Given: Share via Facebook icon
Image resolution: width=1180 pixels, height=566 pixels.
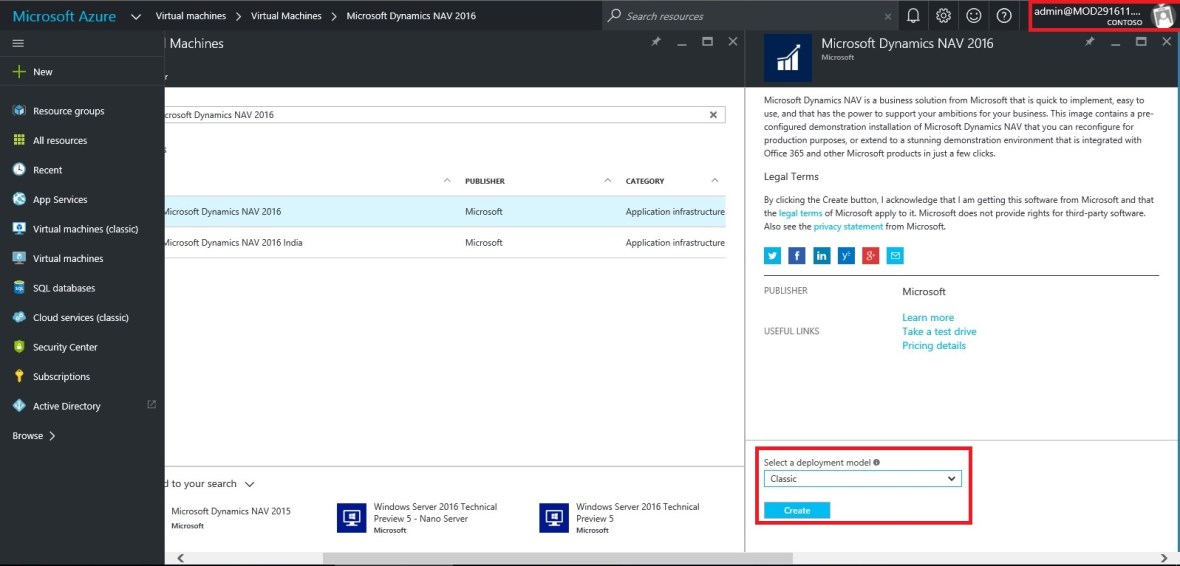Looking at the screenshot, I should tap(797, 256).
